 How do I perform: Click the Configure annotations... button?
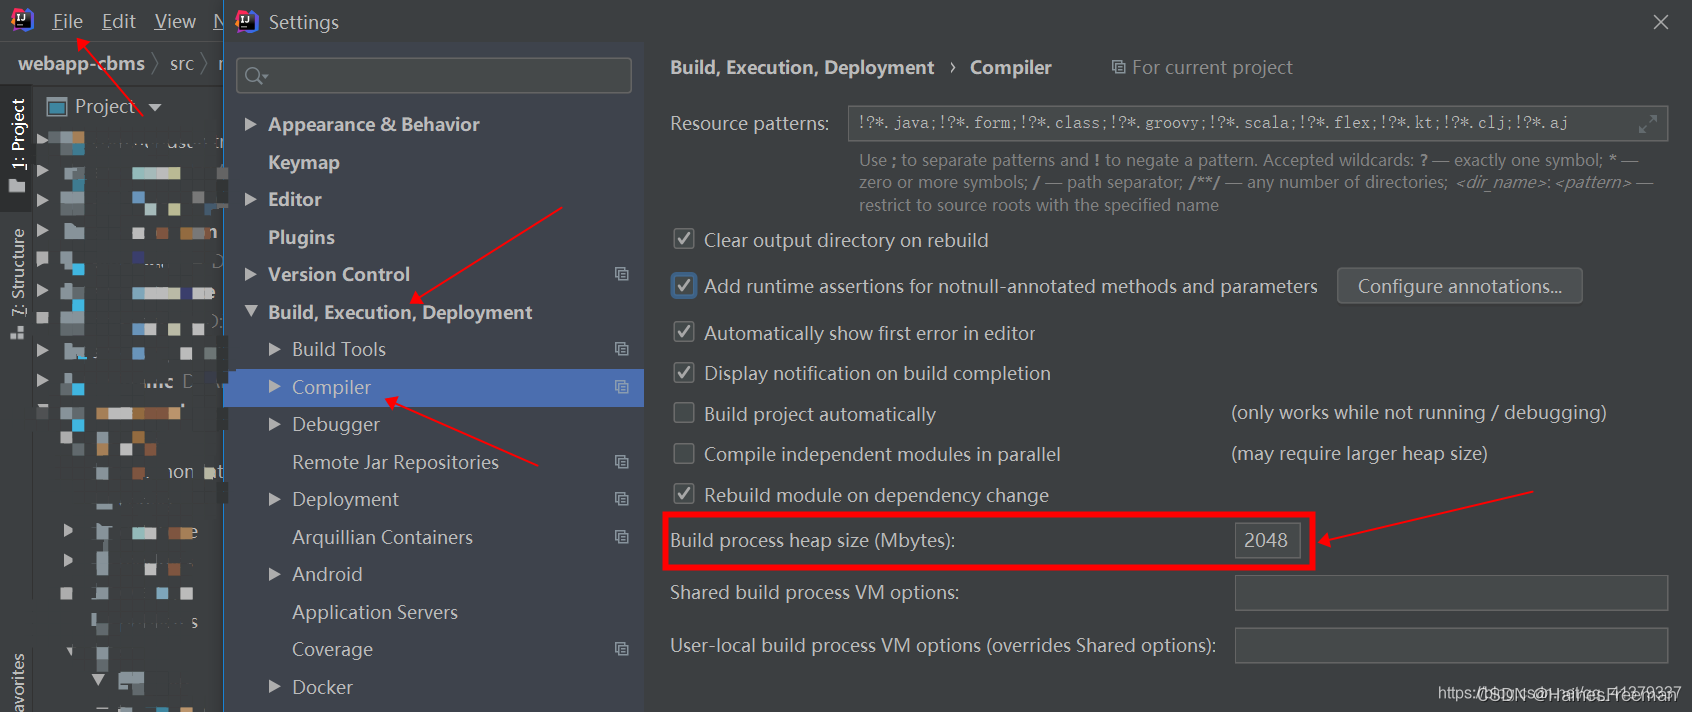[1459, 286]
